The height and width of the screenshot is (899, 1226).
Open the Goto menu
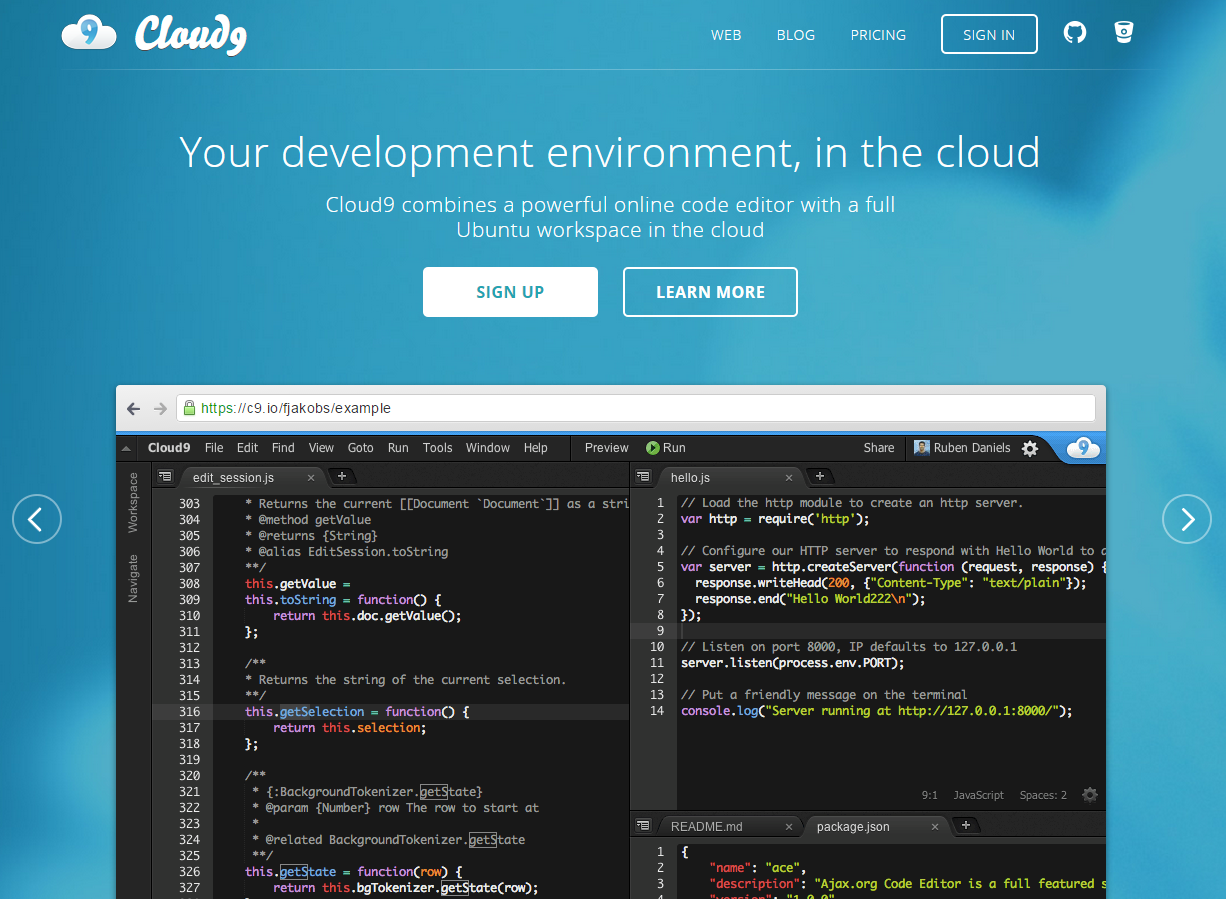(x=361, y=448)
